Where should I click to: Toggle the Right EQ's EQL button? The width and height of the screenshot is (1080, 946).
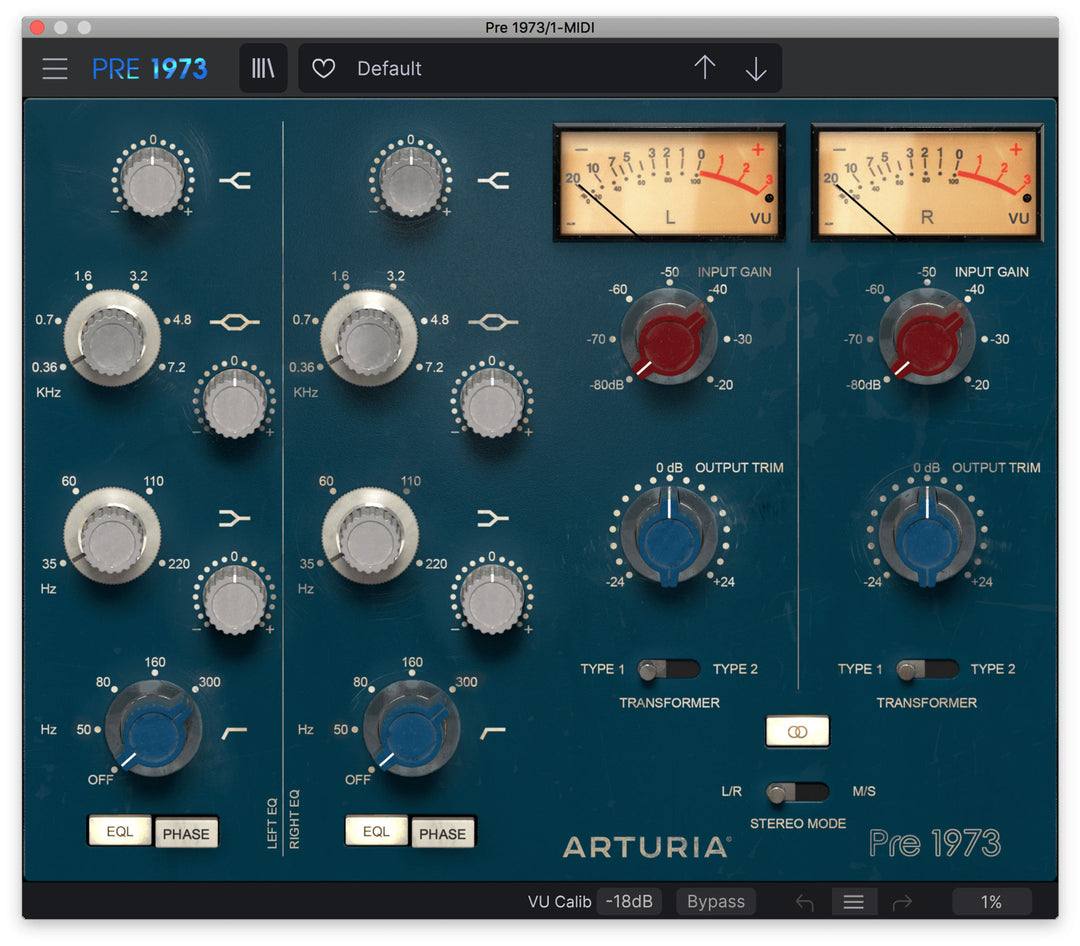point(376,831)
